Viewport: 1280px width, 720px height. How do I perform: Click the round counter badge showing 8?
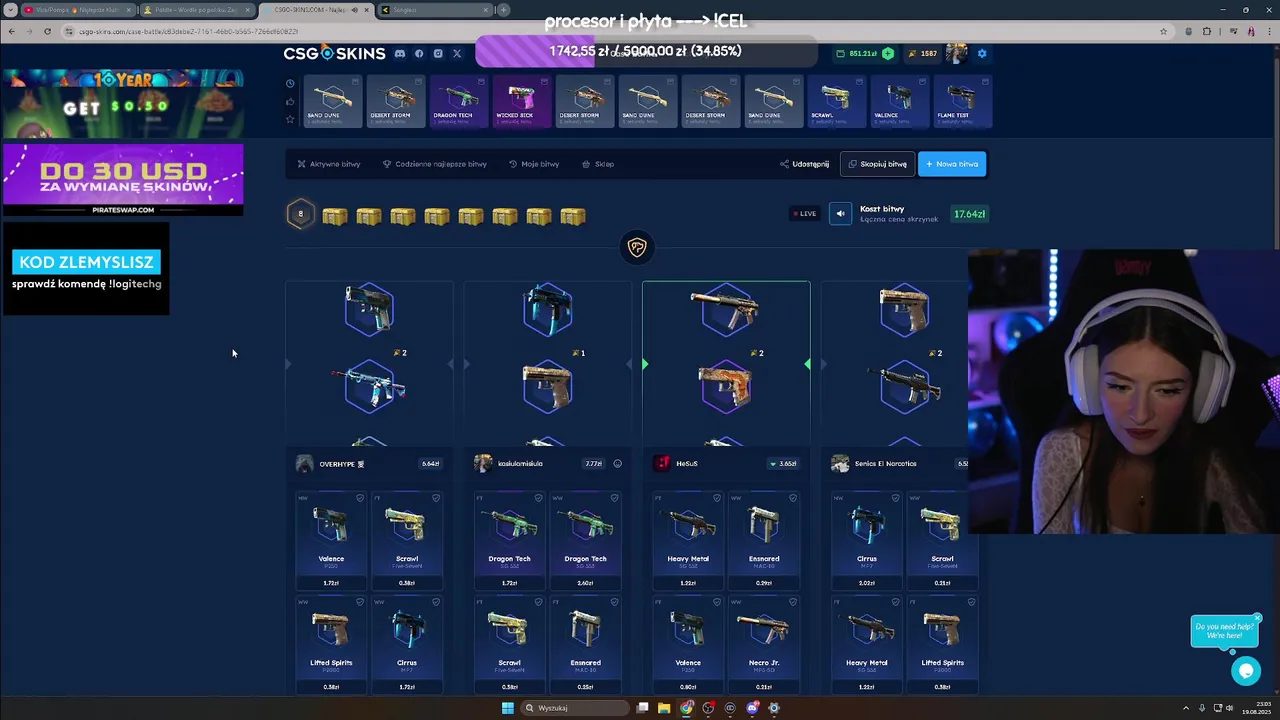300,213
